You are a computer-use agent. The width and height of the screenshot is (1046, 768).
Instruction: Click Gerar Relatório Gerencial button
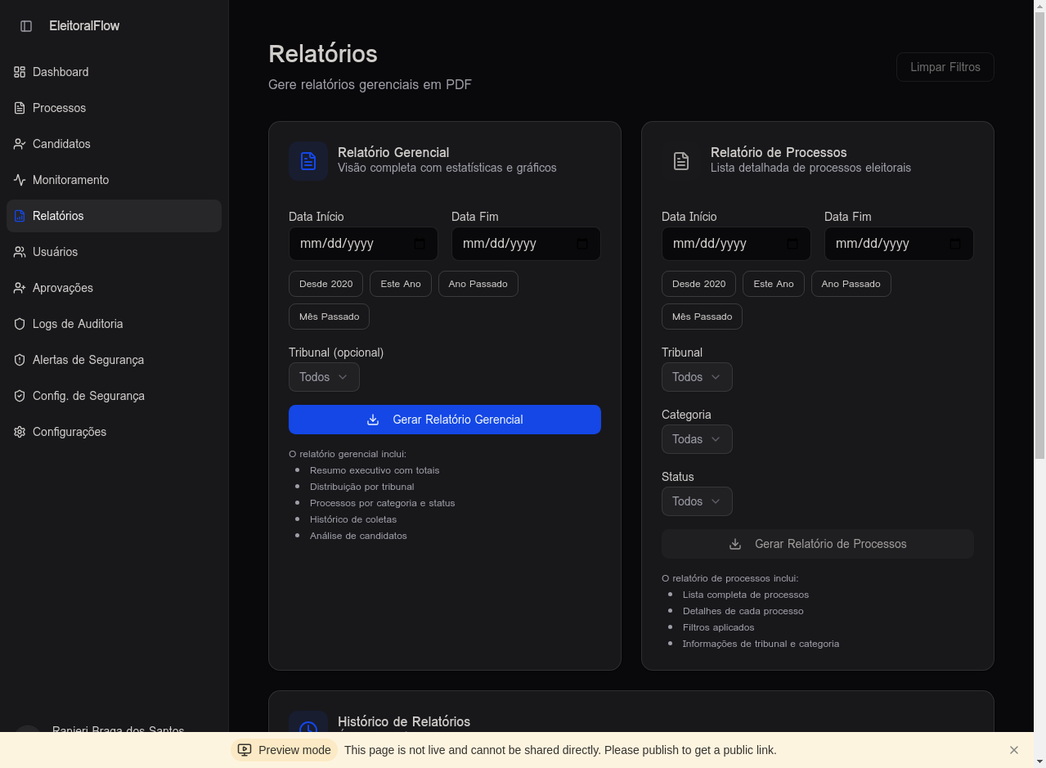[444, 420]
